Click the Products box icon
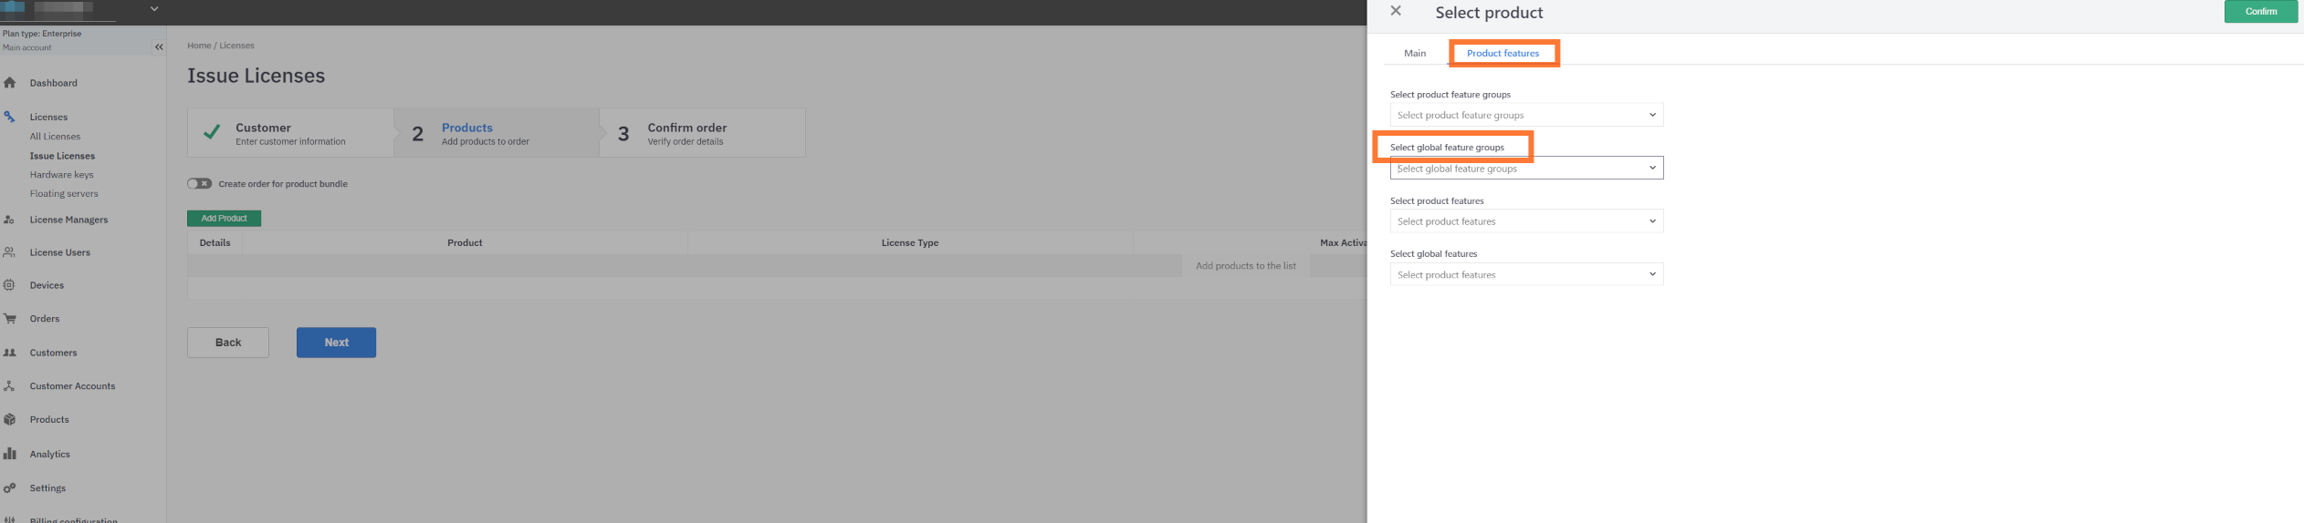 click(x=10, y=420)
